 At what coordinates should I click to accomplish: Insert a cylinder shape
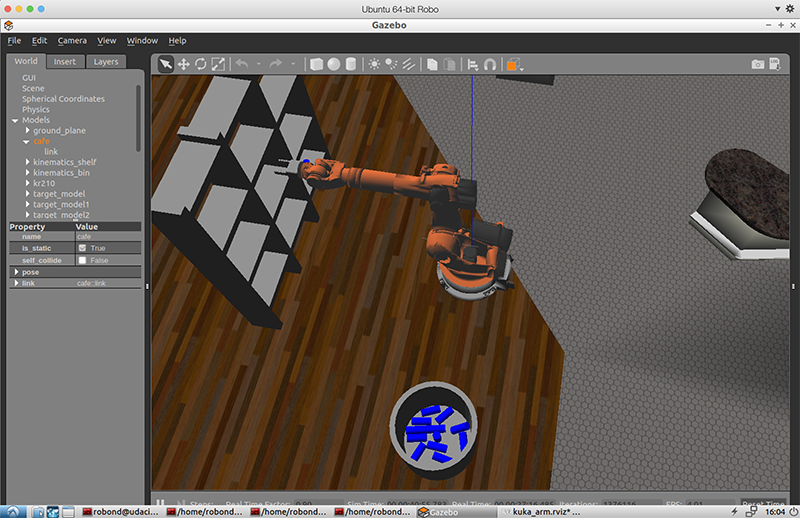[351, 64]
